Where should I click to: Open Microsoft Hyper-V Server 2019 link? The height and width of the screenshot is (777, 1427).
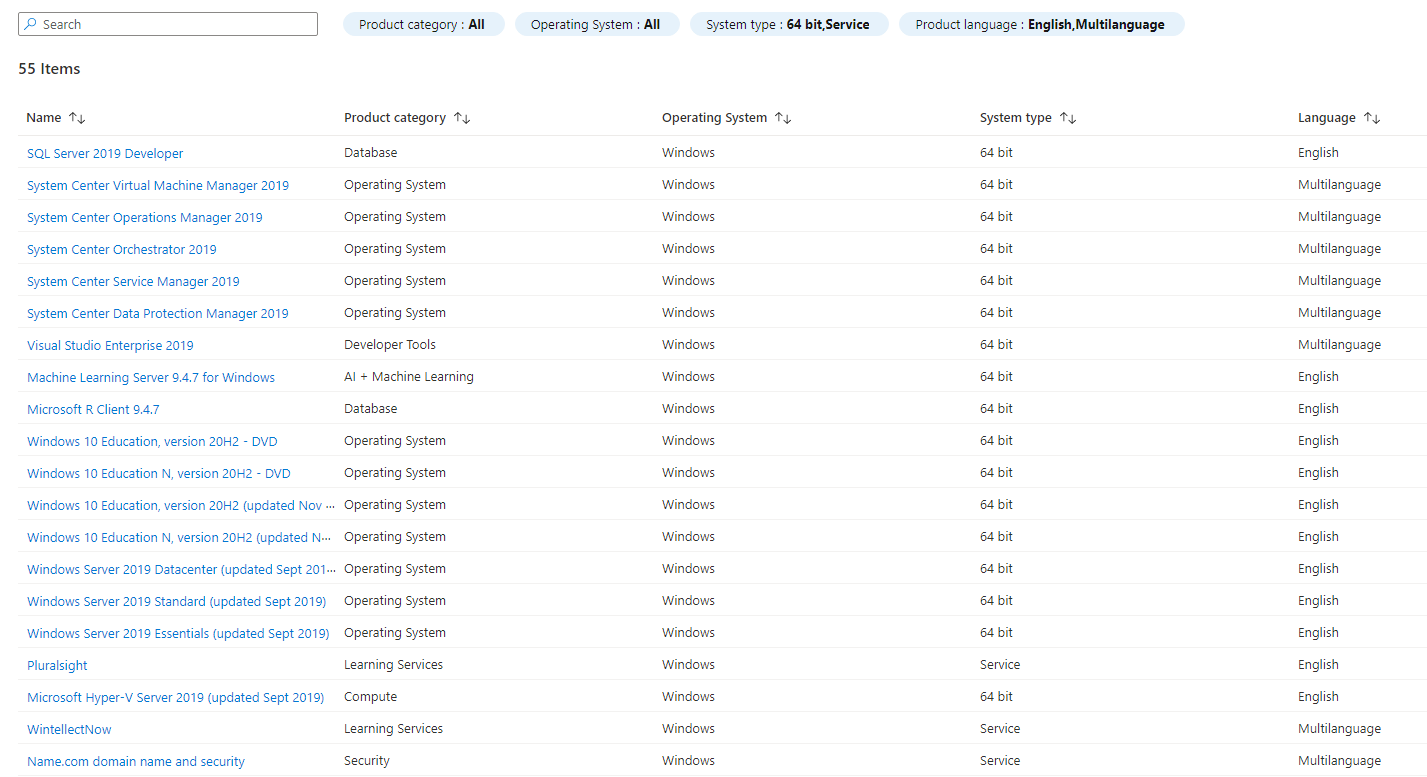tap(175, 697)
